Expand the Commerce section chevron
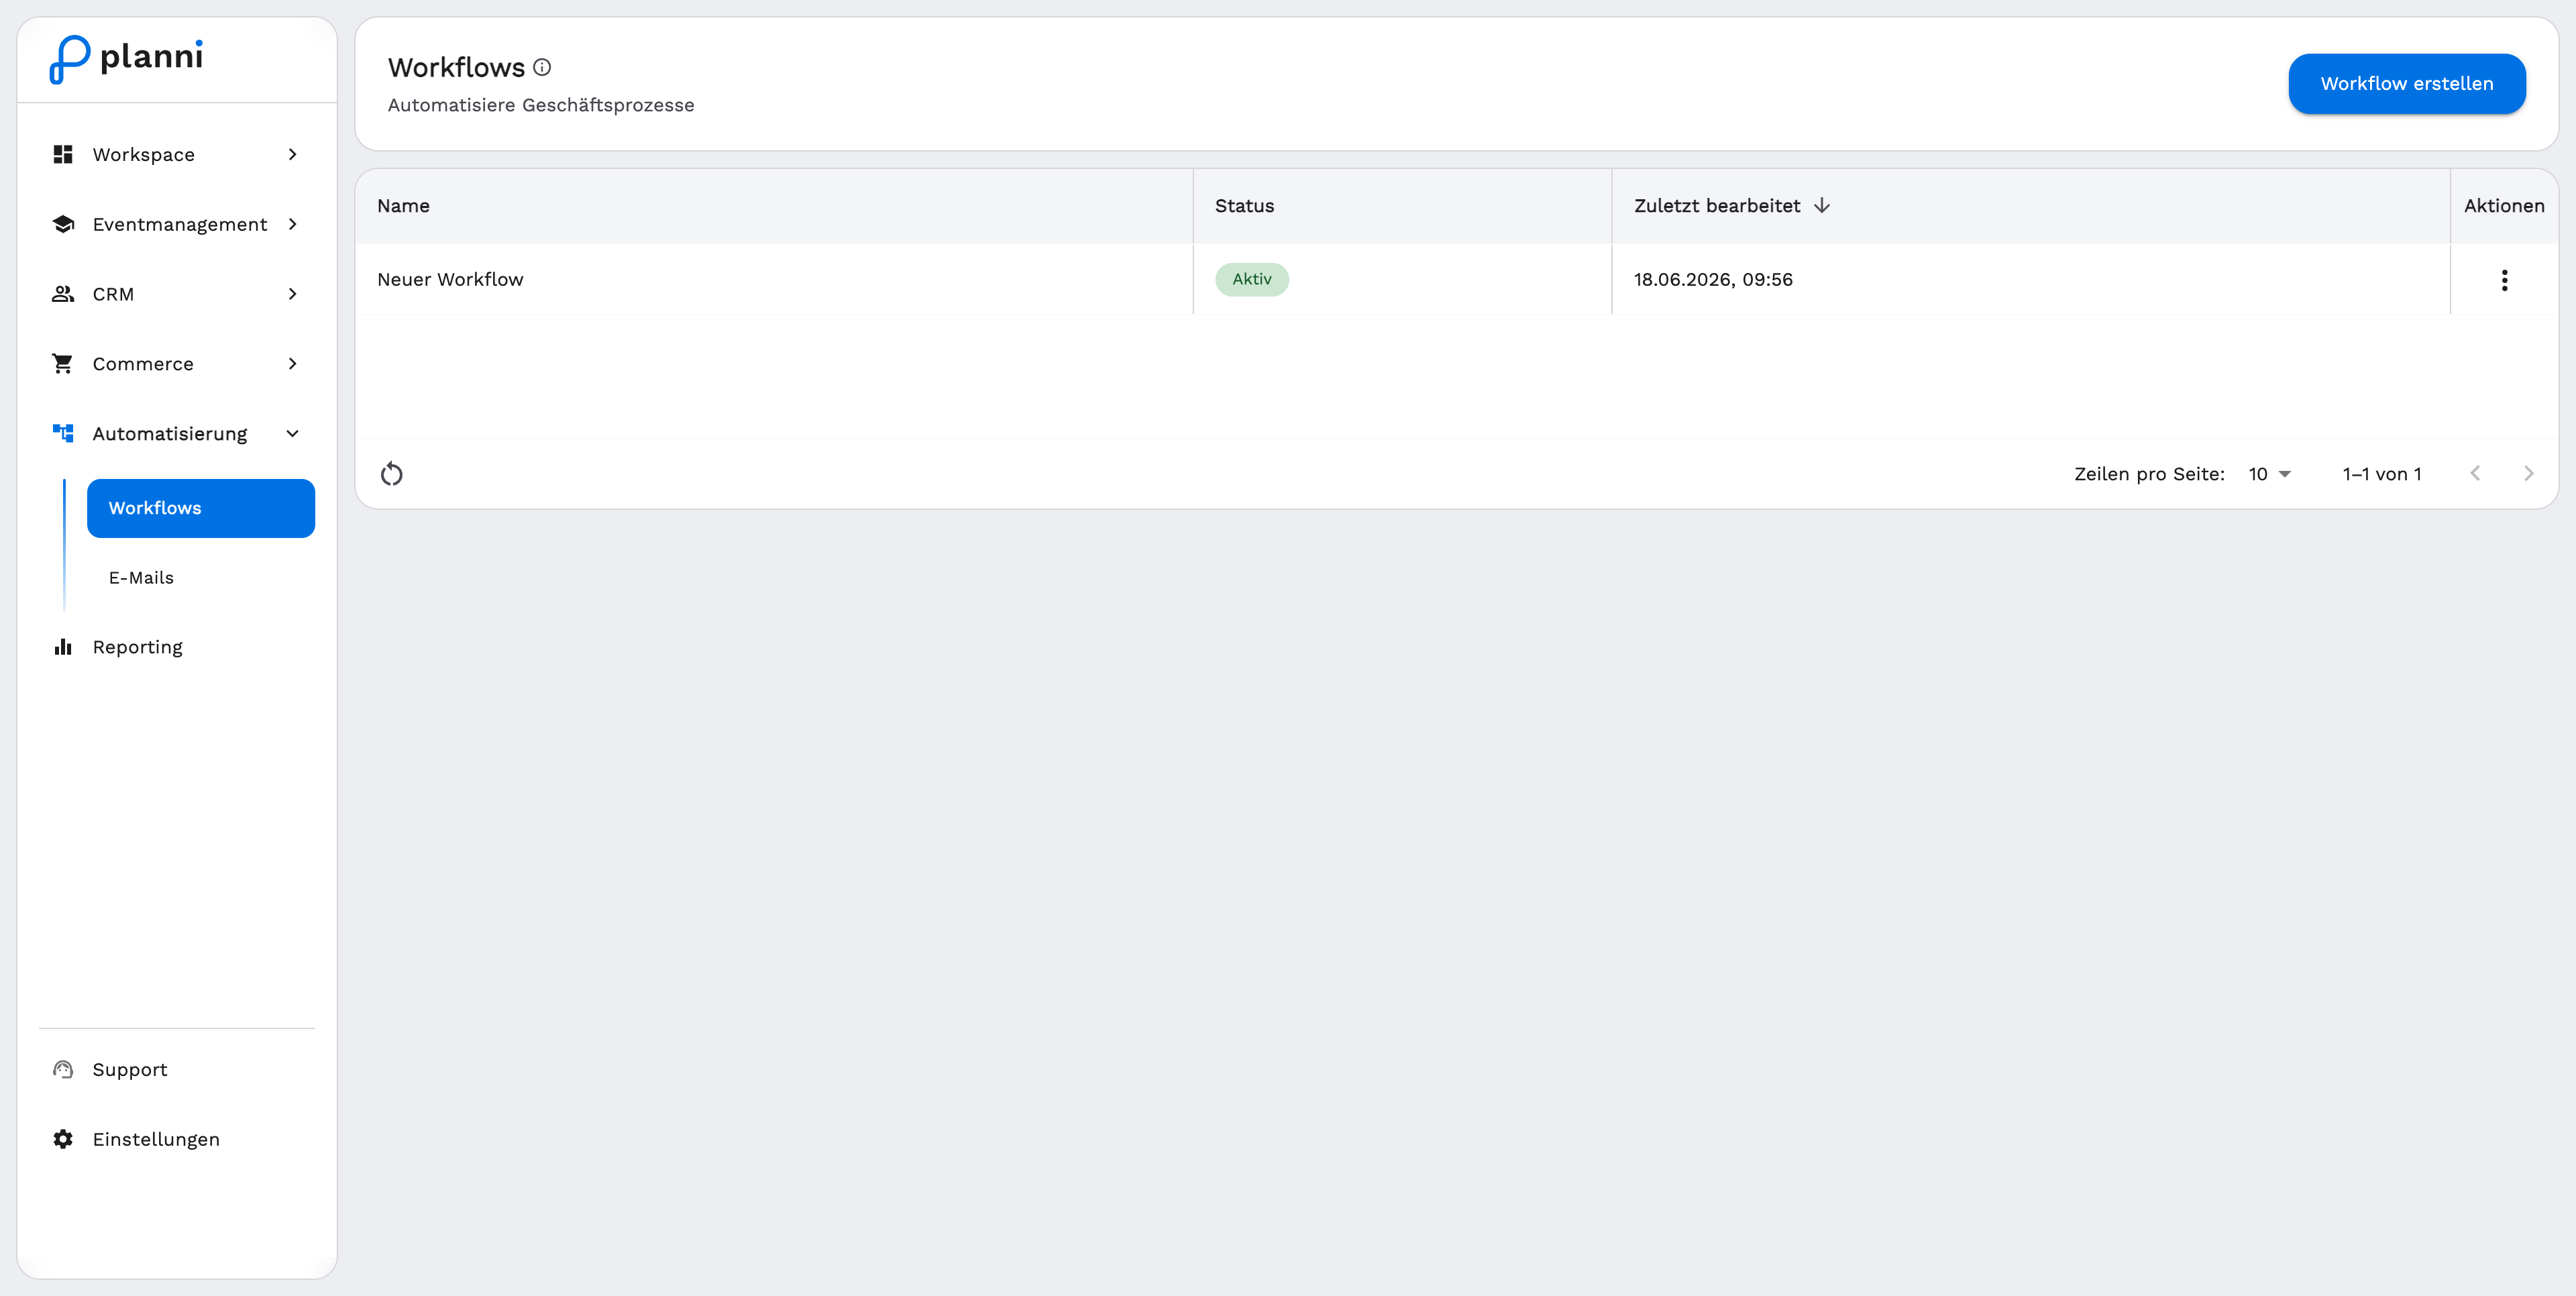 tap(292, 364)
